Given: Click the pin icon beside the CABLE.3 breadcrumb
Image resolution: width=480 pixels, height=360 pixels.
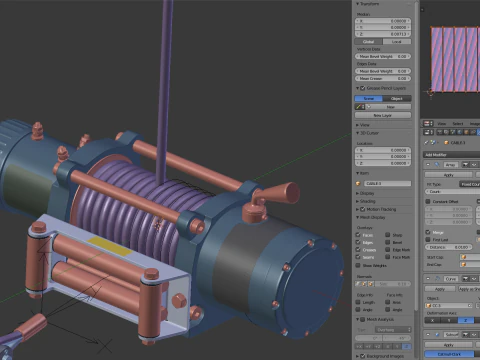Looking at the screenshot, I should pos(426,143).
